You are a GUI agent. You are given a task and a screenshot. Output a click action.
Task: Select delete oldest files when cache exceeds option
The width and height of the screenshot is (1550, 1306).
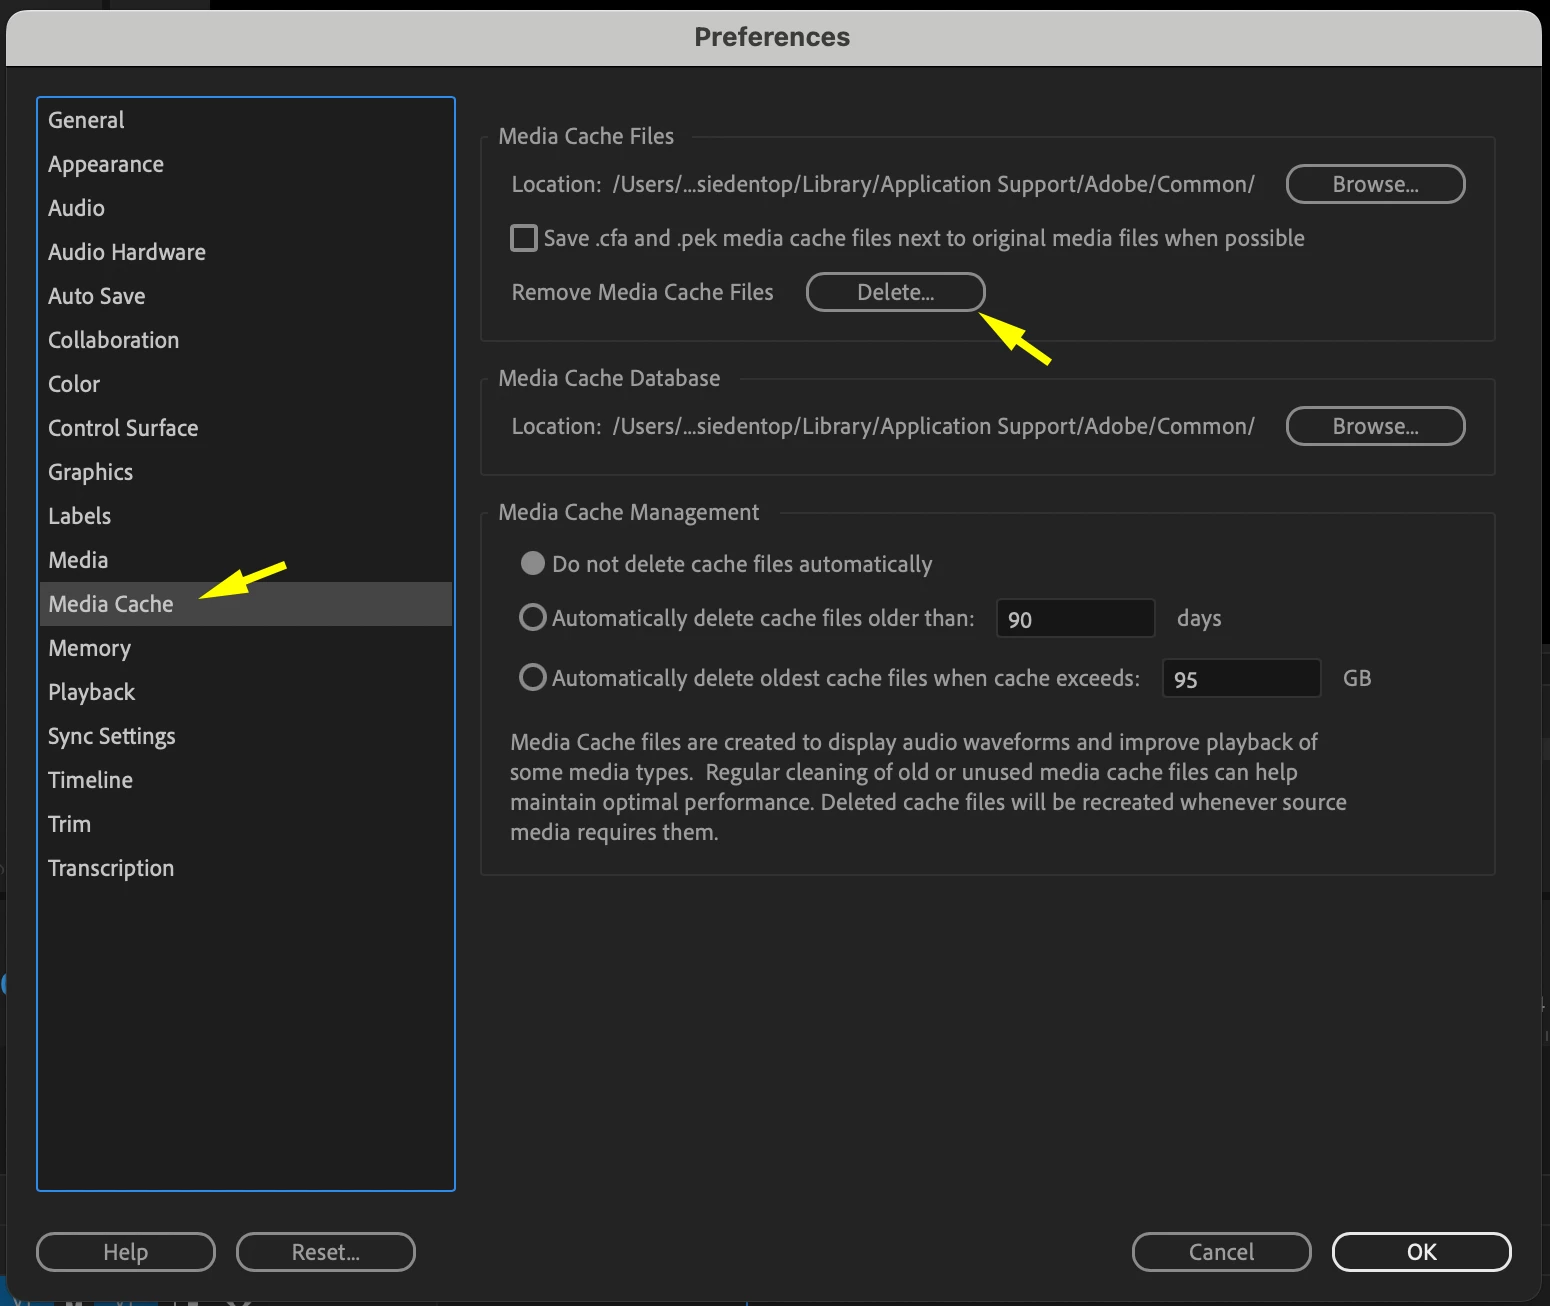tap(533, 677)
